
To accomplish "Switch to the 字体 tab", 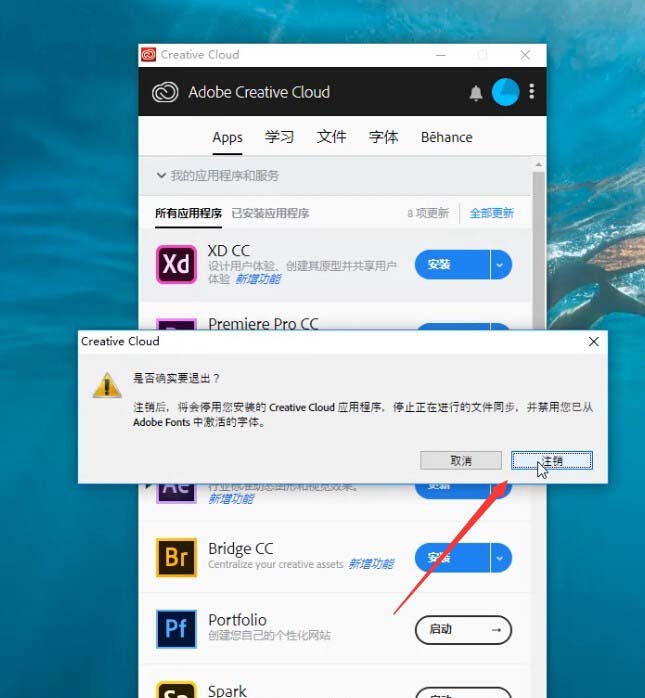I will pos(383,137).
